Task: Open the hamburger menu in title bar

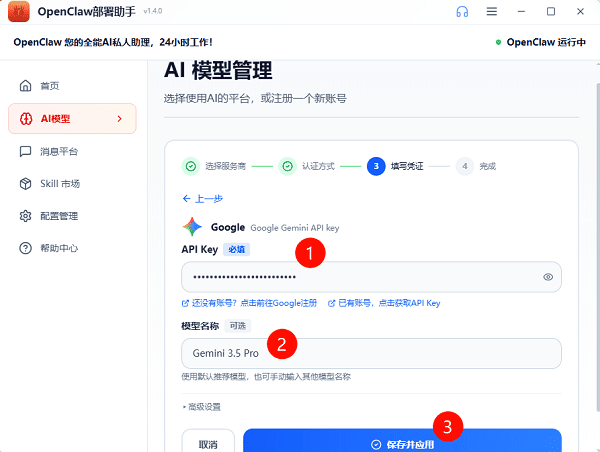Action: (492, 11)
